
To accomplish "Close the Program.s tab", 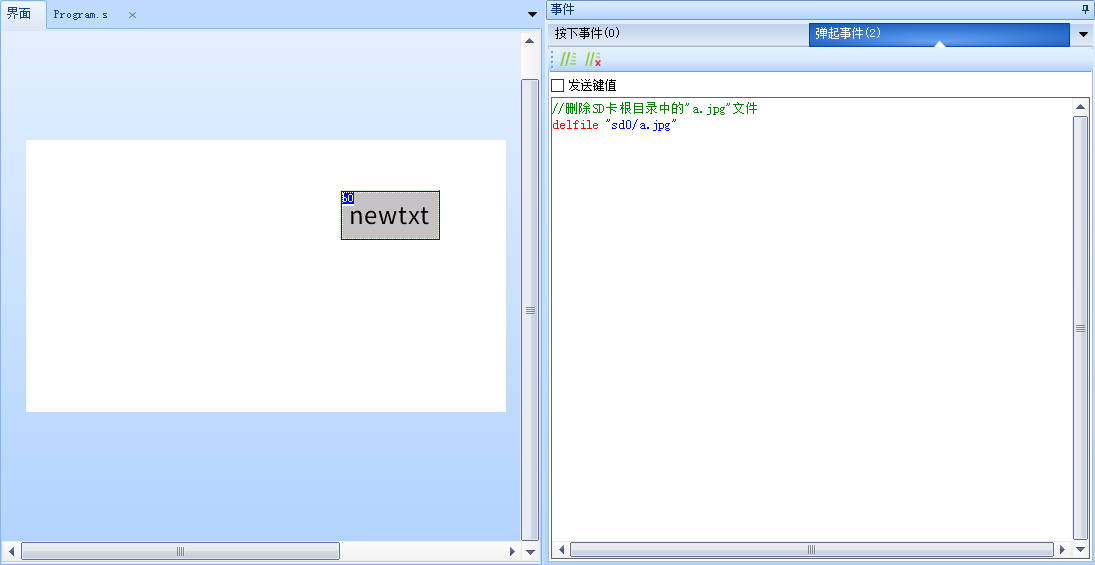I will (132, 15).
